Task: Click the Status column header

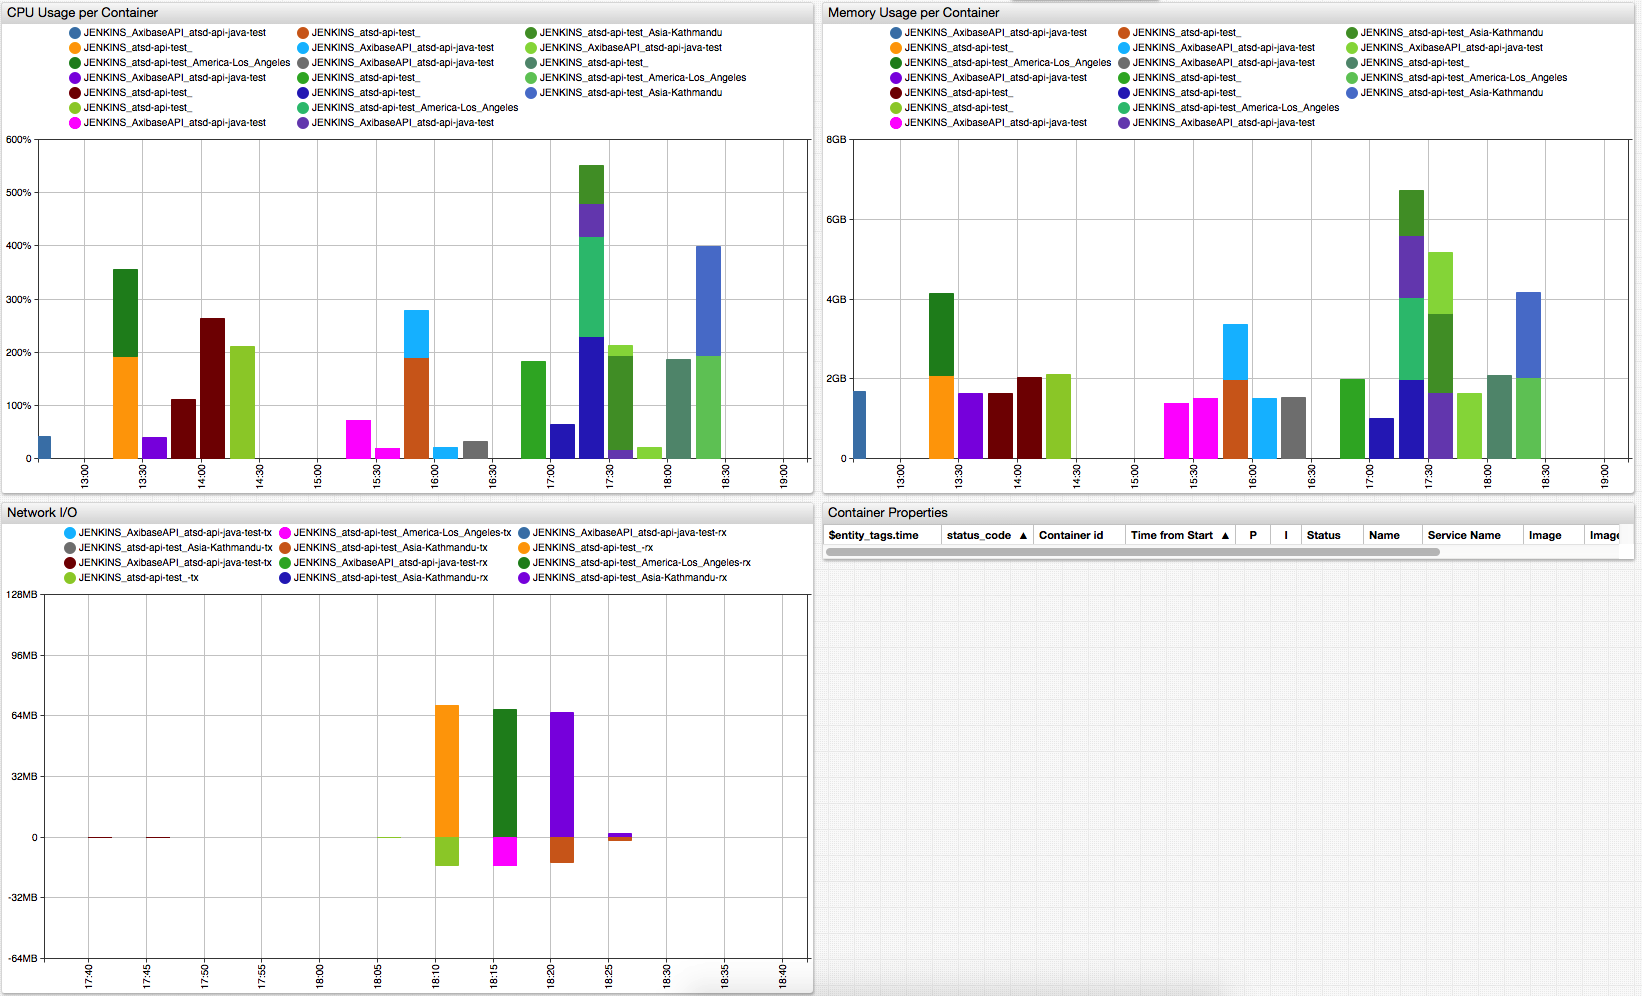Action: 1332,535
